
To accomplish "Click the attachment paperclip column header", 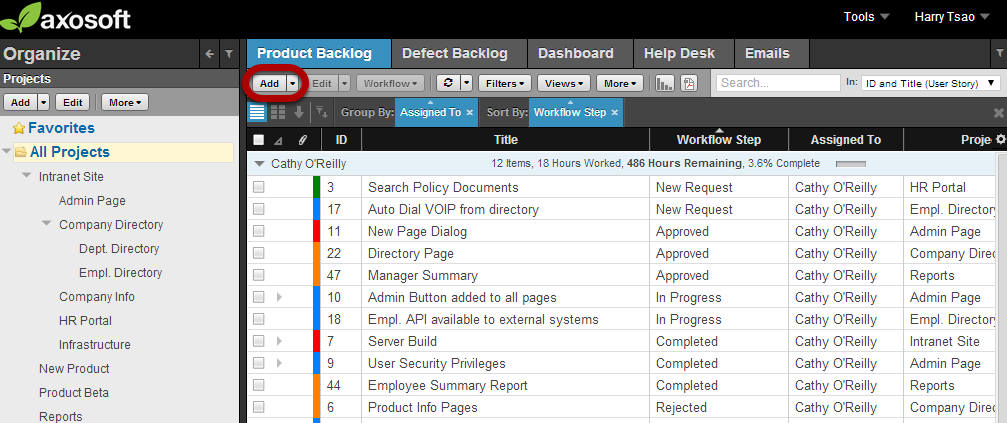I will point(302,140).
